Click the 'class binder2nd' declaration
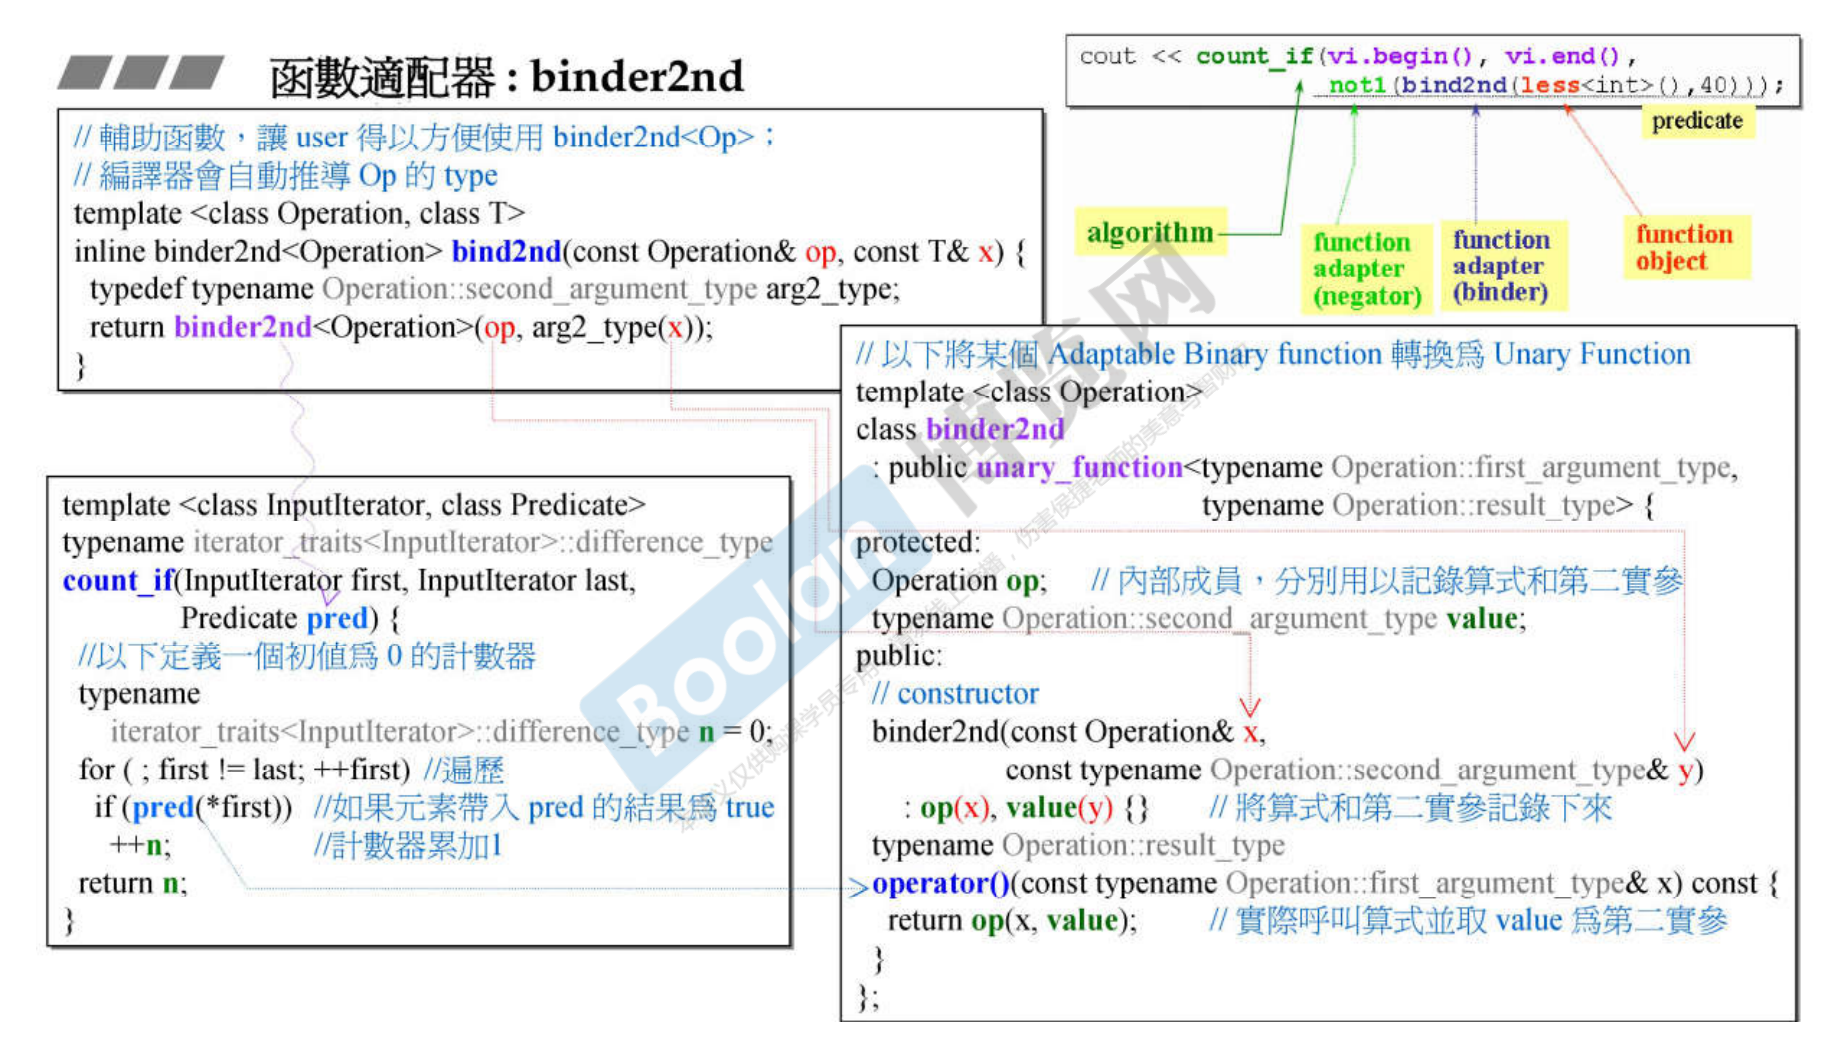This screenshot has height=1059, width=1832. click(x=960, y=429)
